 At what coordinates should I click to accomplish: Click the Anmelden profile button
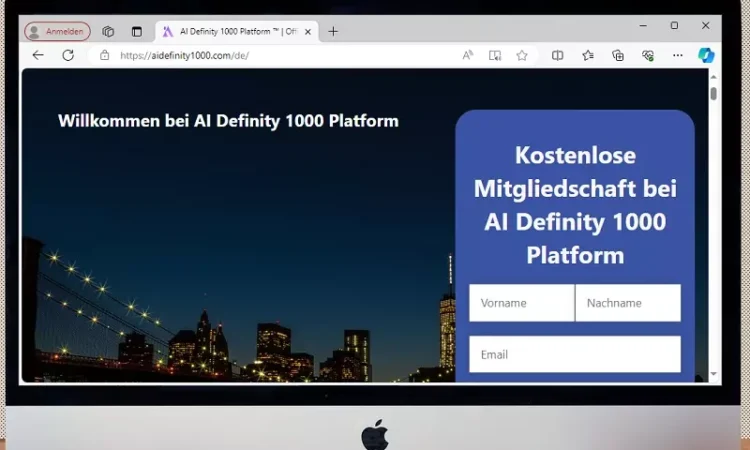pos(57,32)
